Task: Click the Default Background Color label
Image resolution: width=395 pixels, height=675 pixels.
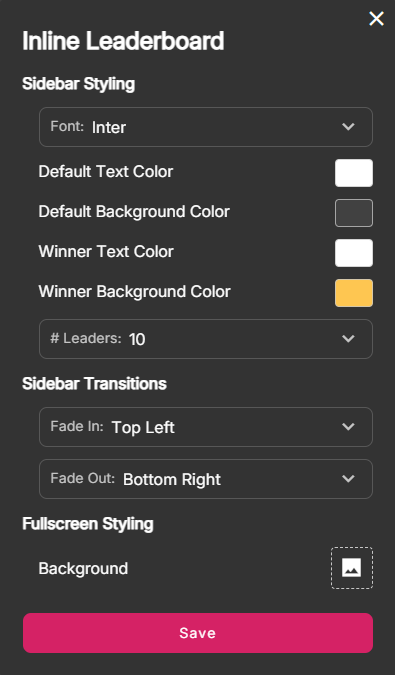Action: point(134,212)
